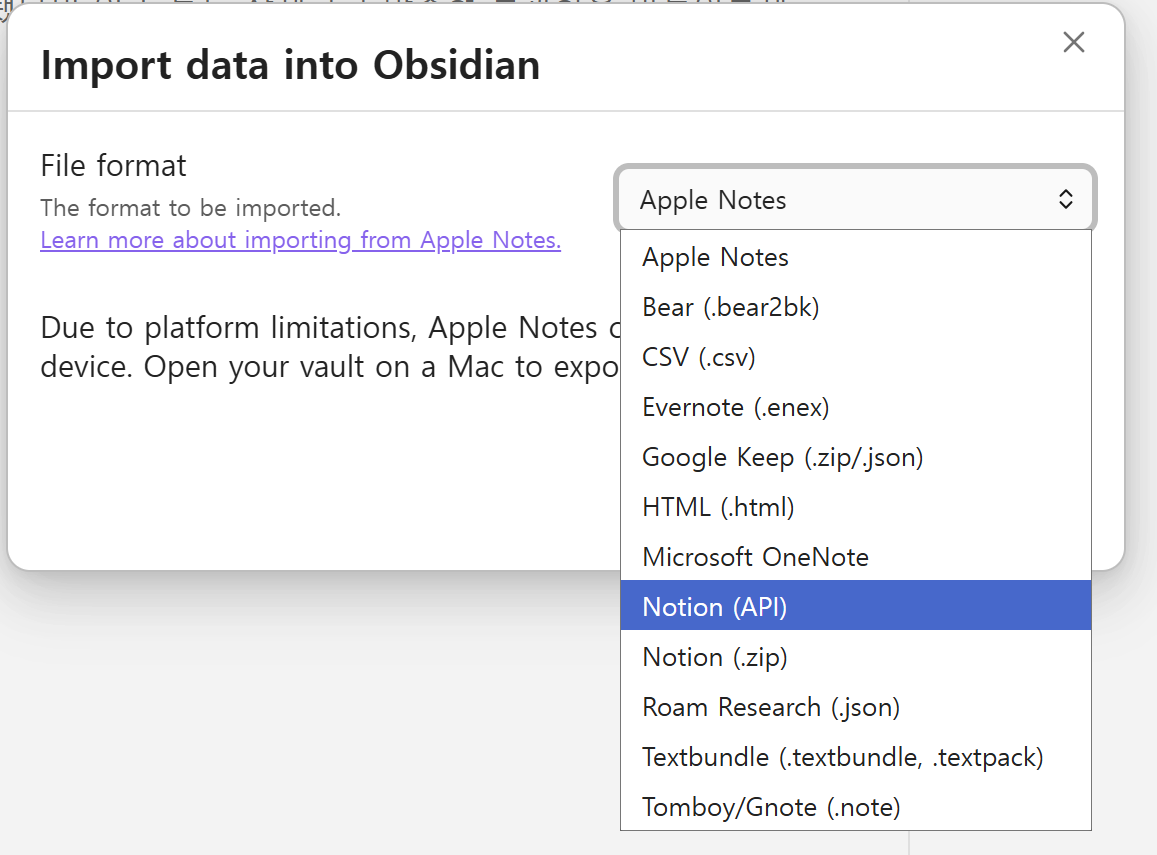
Task: Pick Evernote (.enex) format
Action: [855, 407]
